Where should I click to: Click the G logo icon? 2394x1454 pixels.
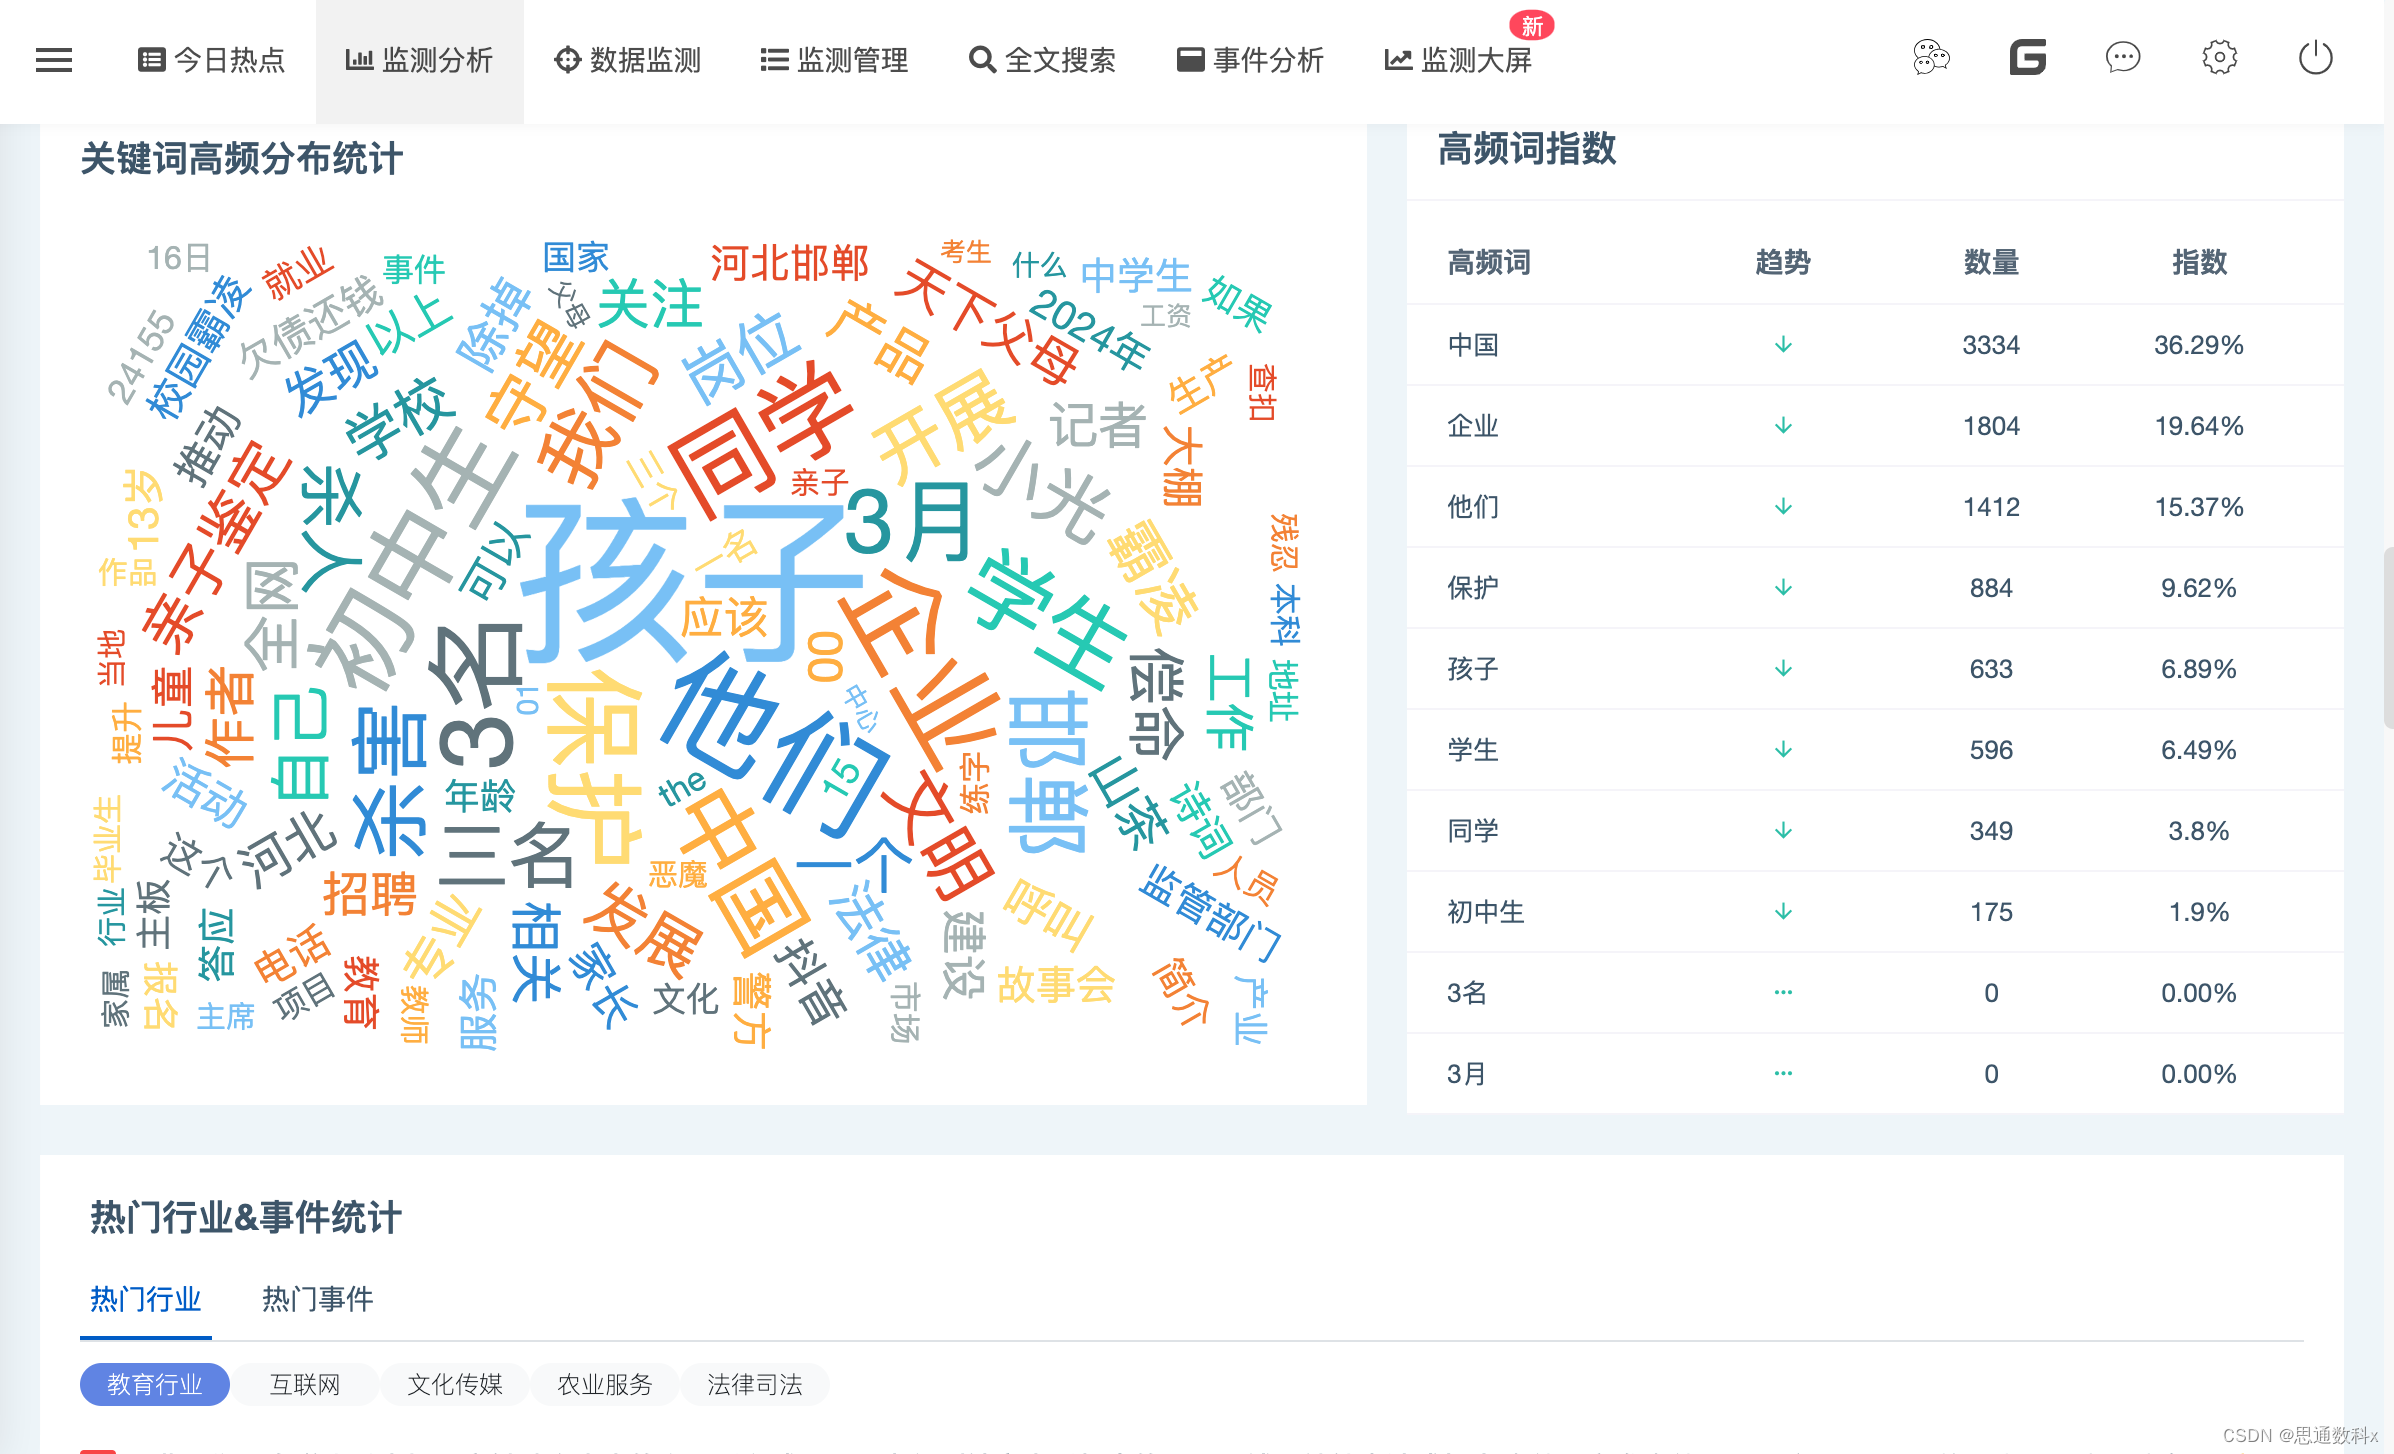(2027, 58)
